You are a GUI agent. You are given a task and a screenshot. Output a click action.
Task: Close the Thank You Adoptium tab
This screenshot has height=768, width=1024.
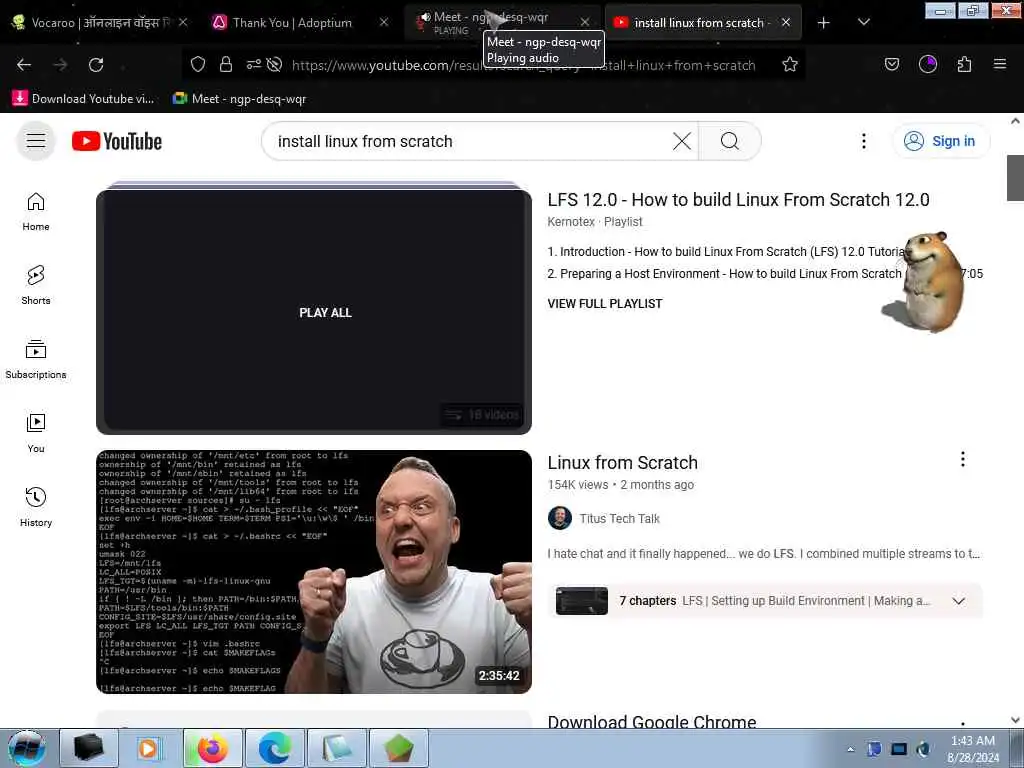[384, 22]
